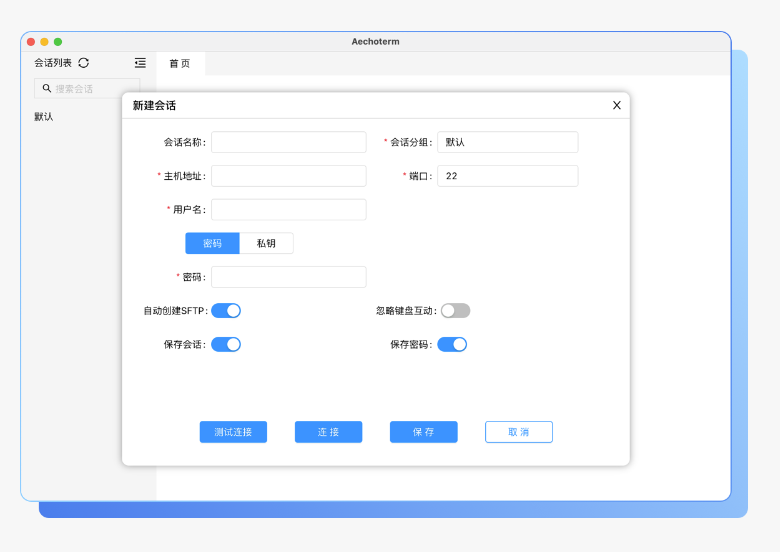The width and height of the screenshot is (780, 552).
Task: Select the 默认 group in session list
Action: point(44,117)
